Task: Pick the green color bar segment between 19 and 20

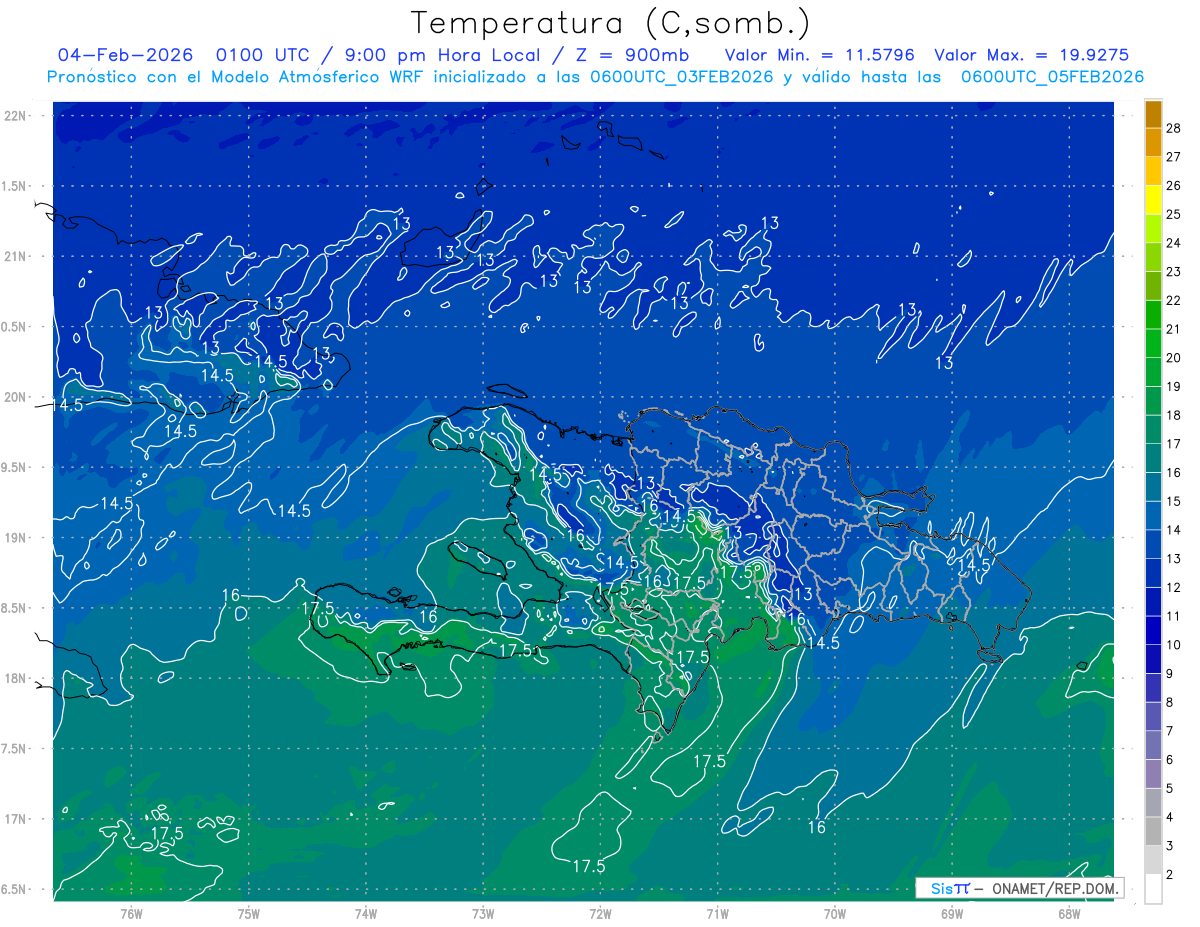Action: (1154, 372)
